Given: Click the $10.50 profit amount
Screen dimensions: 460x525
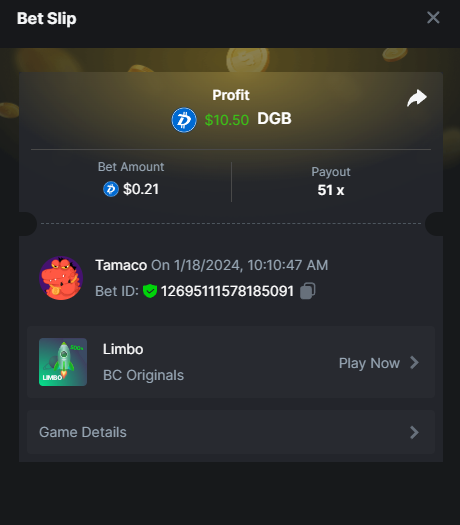Looking at the screenshot, I should pos(227,120).
